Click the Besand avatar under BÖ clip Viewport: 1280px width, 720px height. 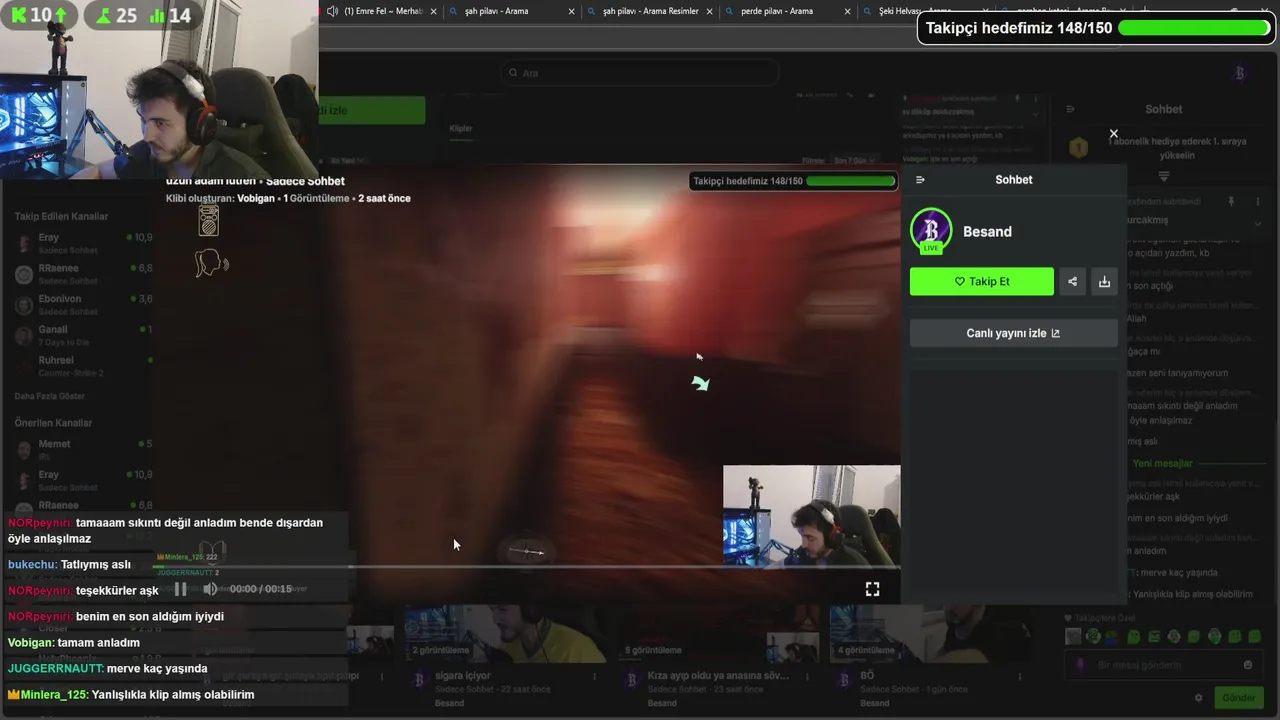pos(845,681)
